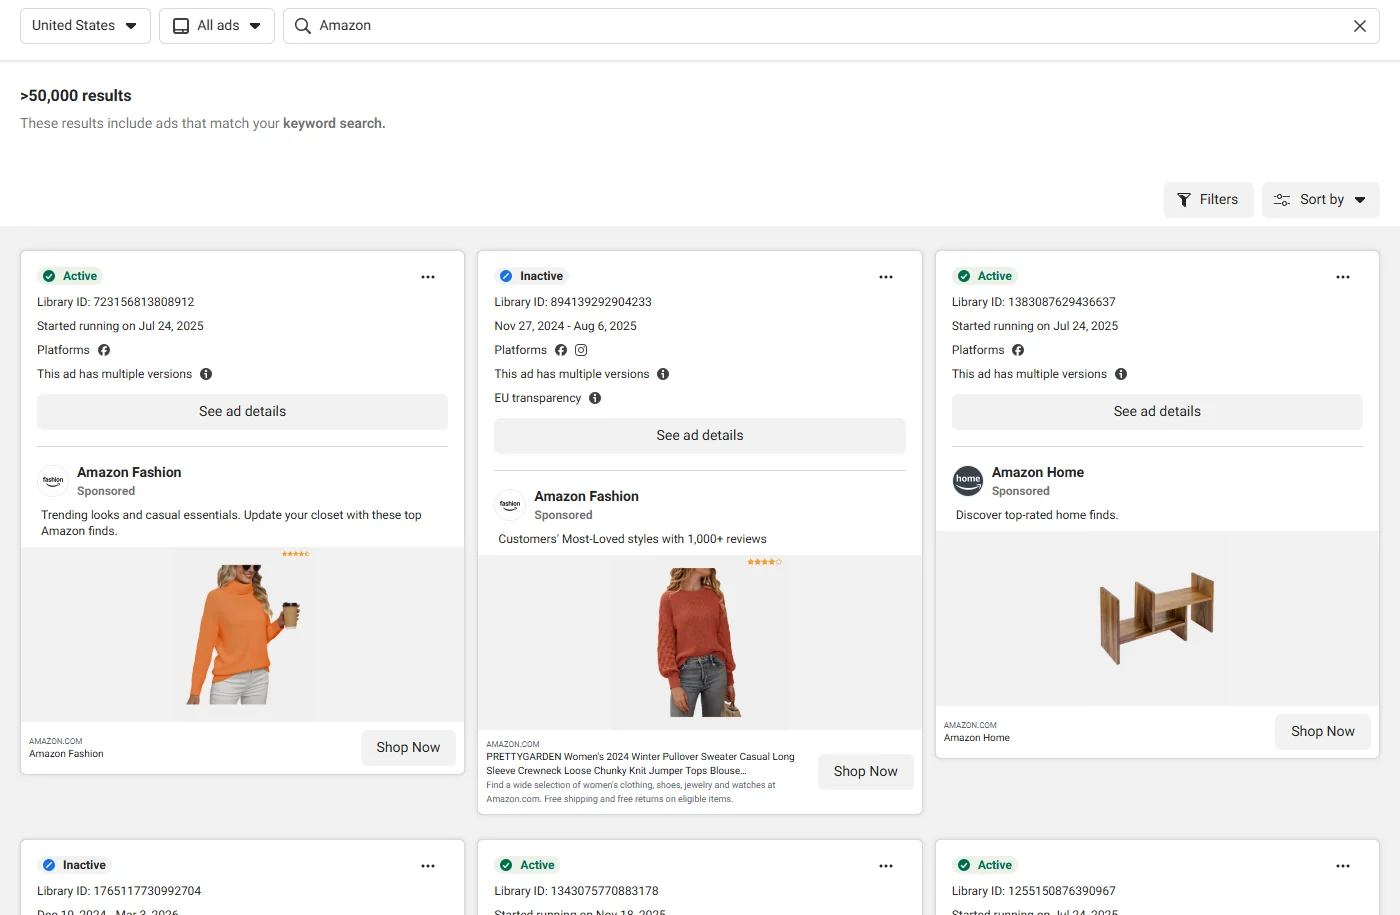
Task: Click 'Library ID: 723156813808912' text
Action: point(116,302)
